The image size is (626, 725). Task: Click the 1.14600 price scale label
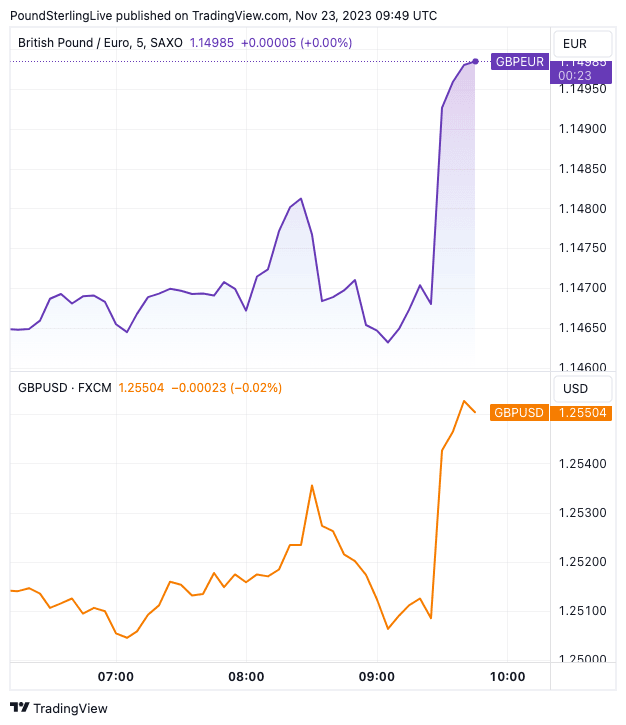click(x=583, y=368)
